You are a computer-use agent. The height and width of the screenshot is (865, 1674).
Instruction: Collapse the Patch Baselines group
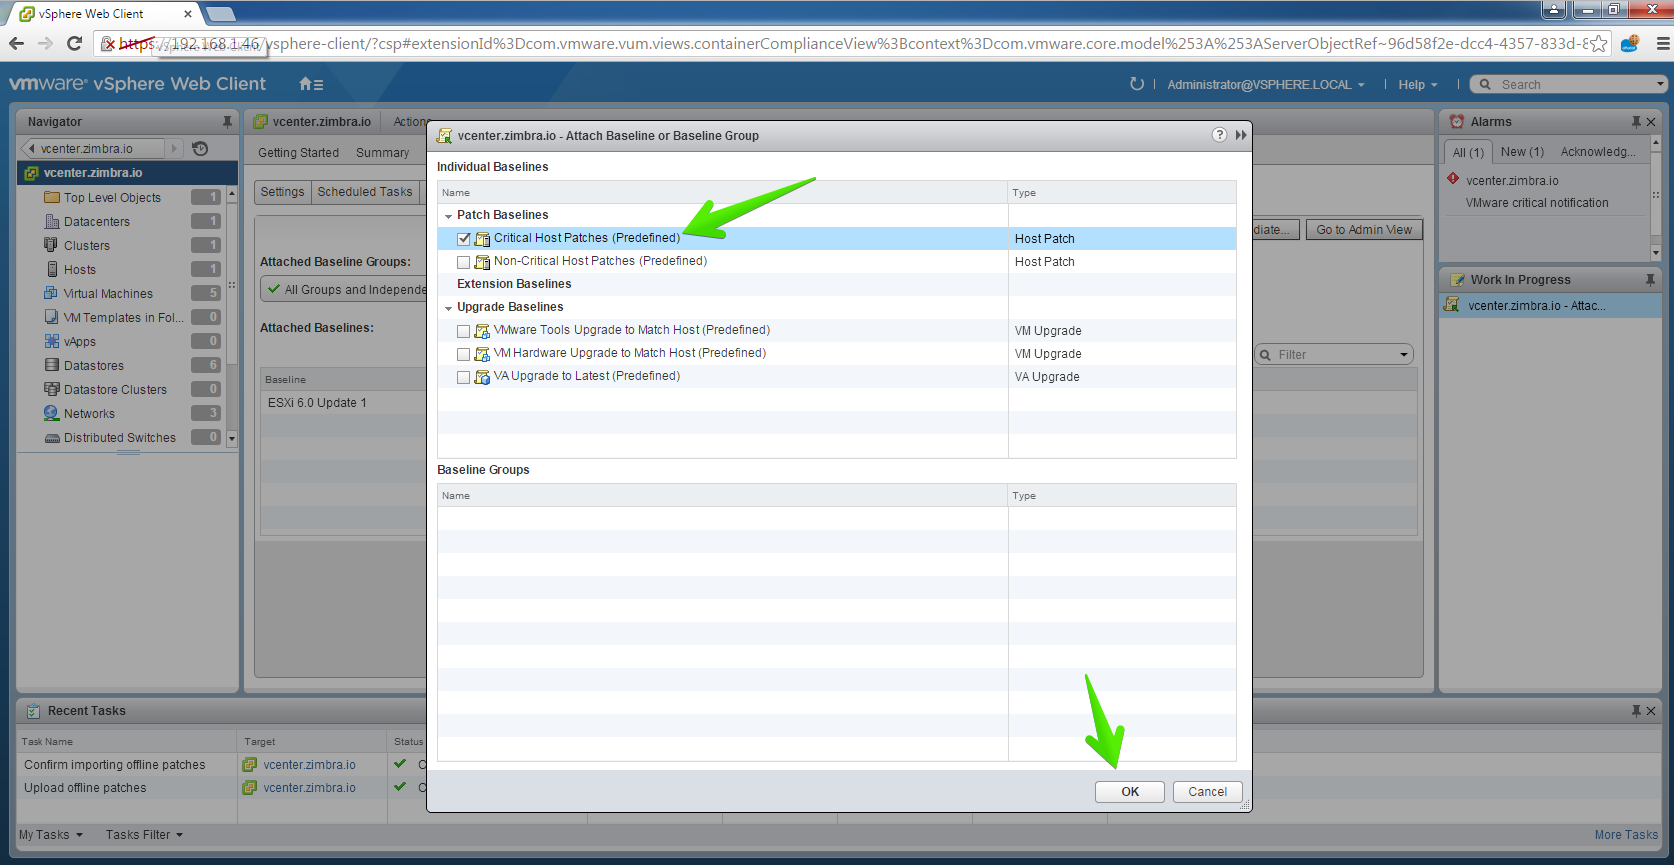[448, 216]
